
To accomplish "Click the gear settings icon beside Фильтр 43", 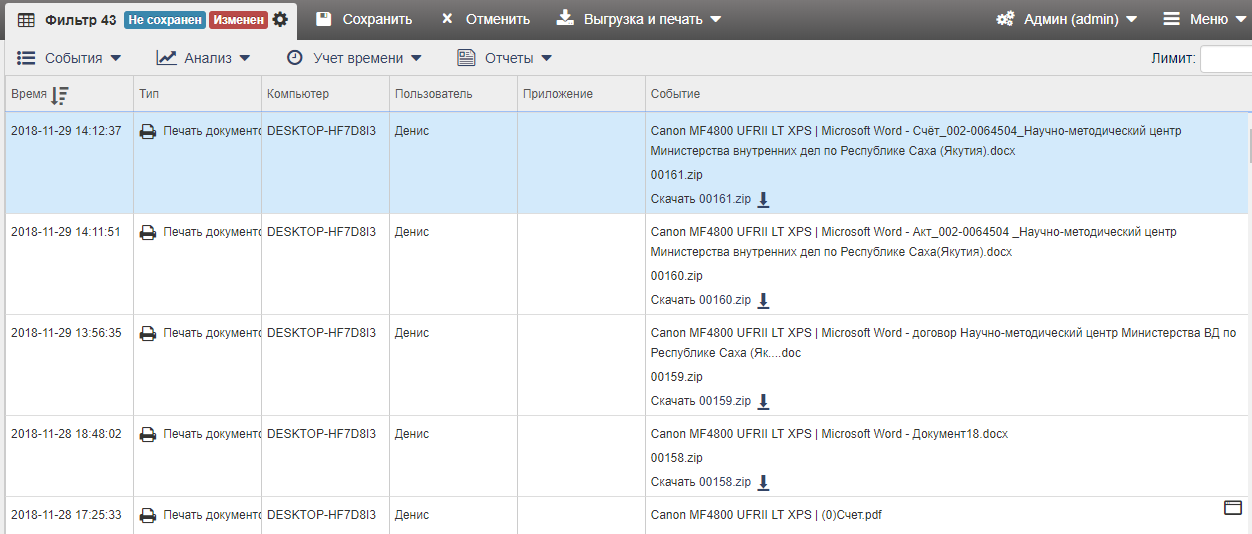I will tap(280, 20).
